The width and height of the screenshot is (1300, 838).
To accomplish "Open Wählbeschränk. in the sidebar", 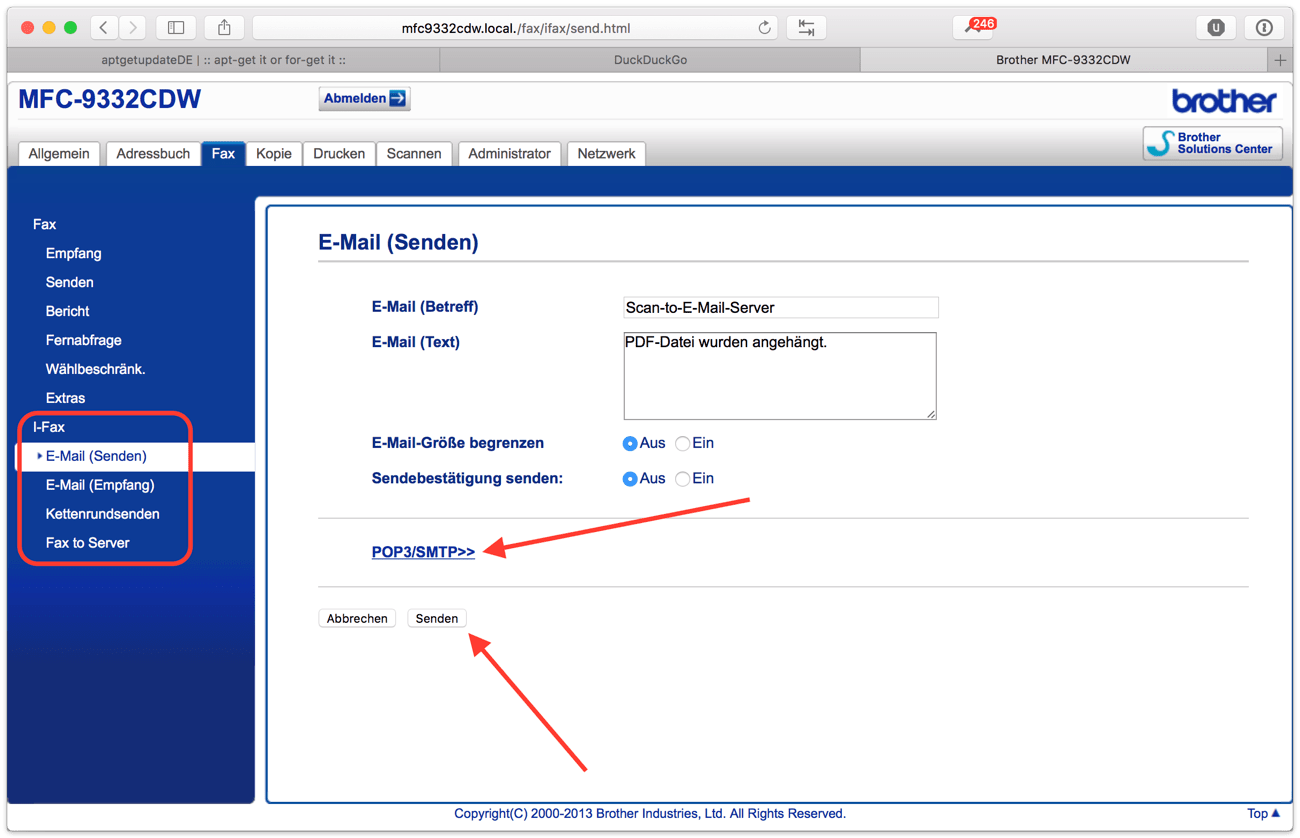I will click(95, 370).
